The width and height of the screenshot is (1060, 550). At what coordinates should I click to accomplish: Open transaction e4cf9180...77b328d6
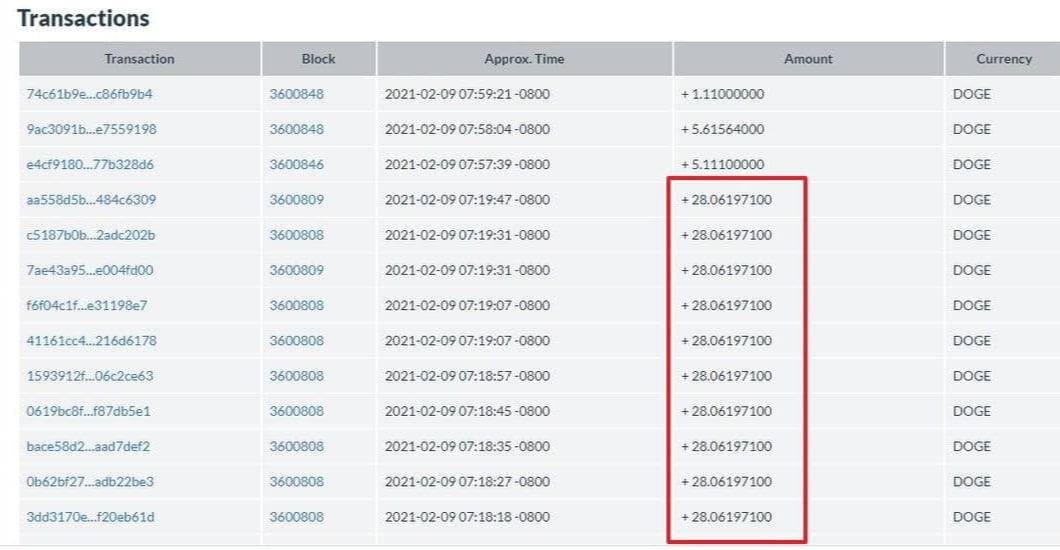[90, 164]
